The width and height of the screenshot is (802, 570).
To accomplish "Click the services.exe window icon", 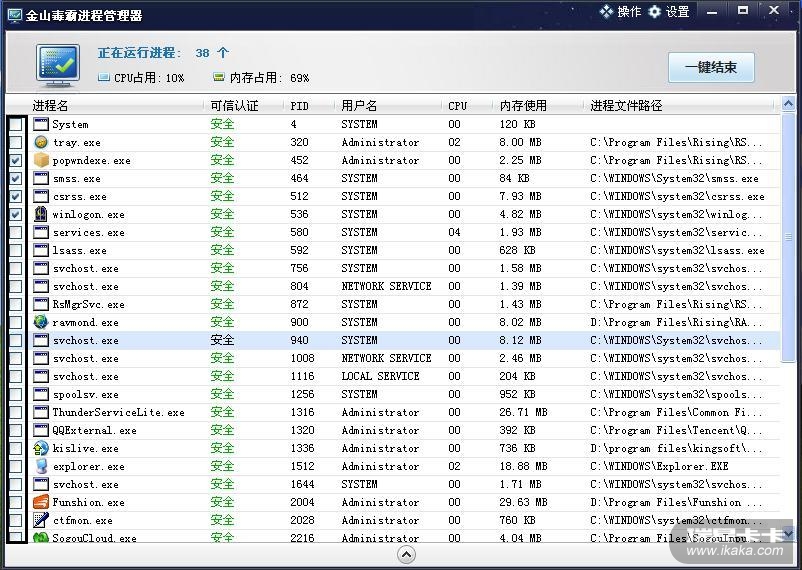I will (41, 232).
